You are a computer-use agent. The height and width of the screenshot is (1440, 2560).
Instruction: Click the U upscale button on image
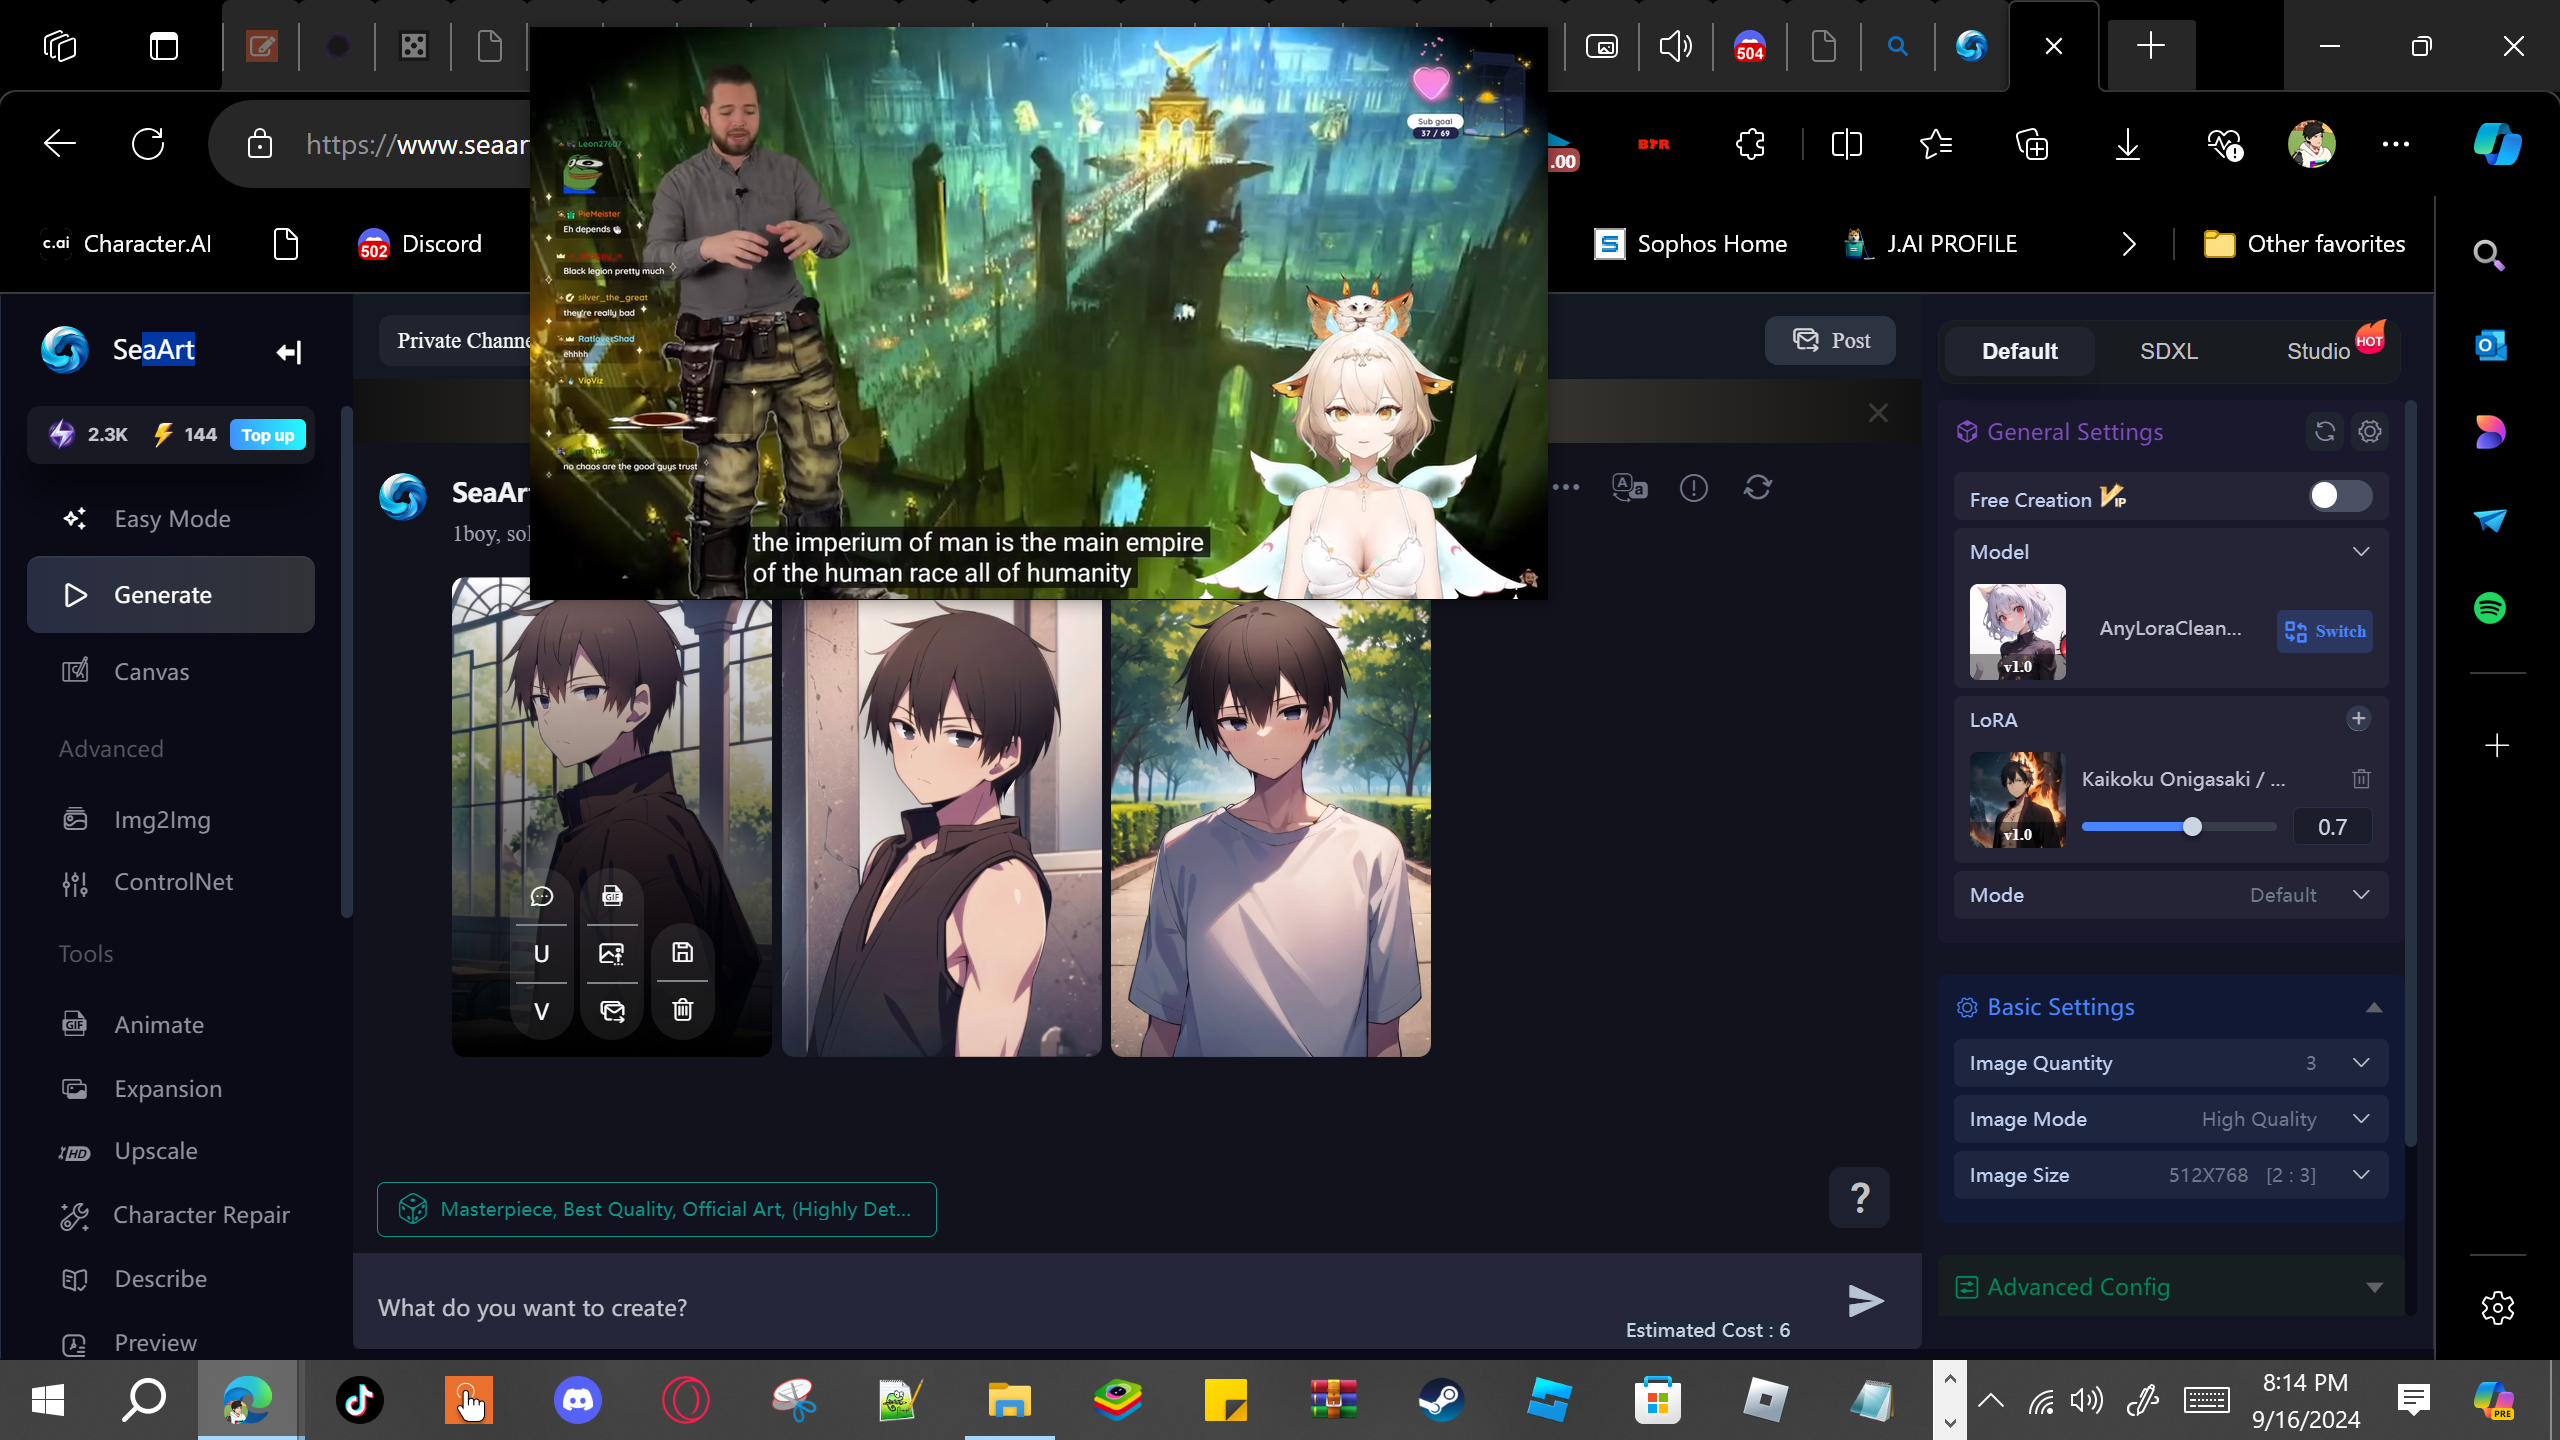click(542, 954)
